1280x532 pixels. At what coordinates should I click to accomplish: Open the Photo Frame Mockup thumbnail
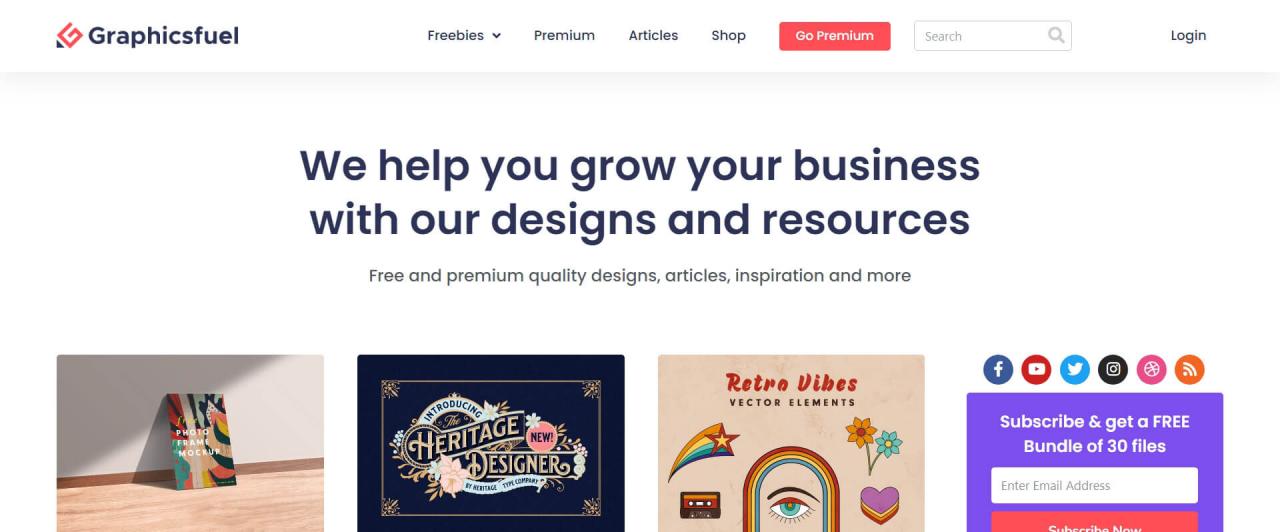tap(190, 443)
